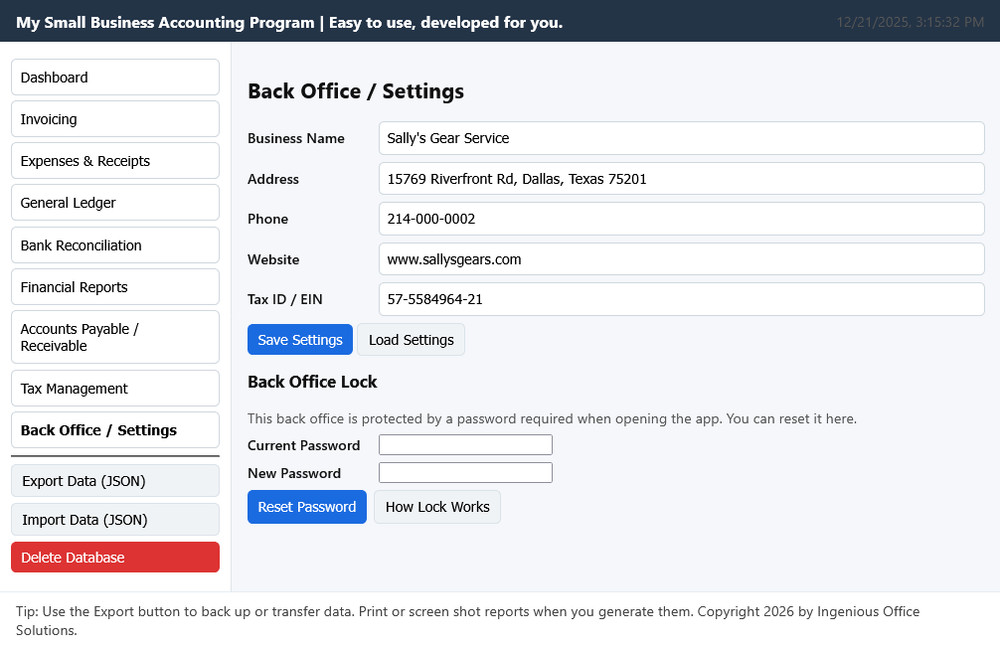Navigate to Tax Management
The height and width of the screenshot is (647, 1000).
[x=115, y=389]
